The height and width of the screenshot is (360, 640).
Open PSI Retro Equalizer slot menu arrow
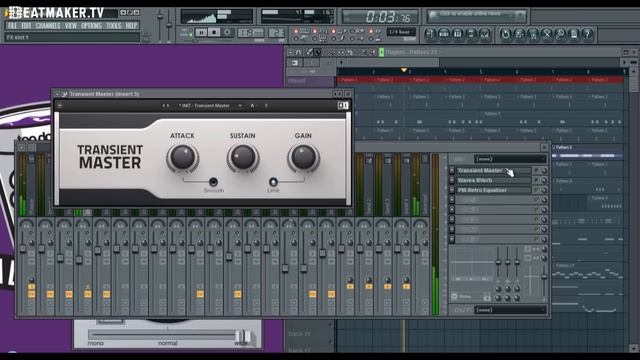coord(452,190)
